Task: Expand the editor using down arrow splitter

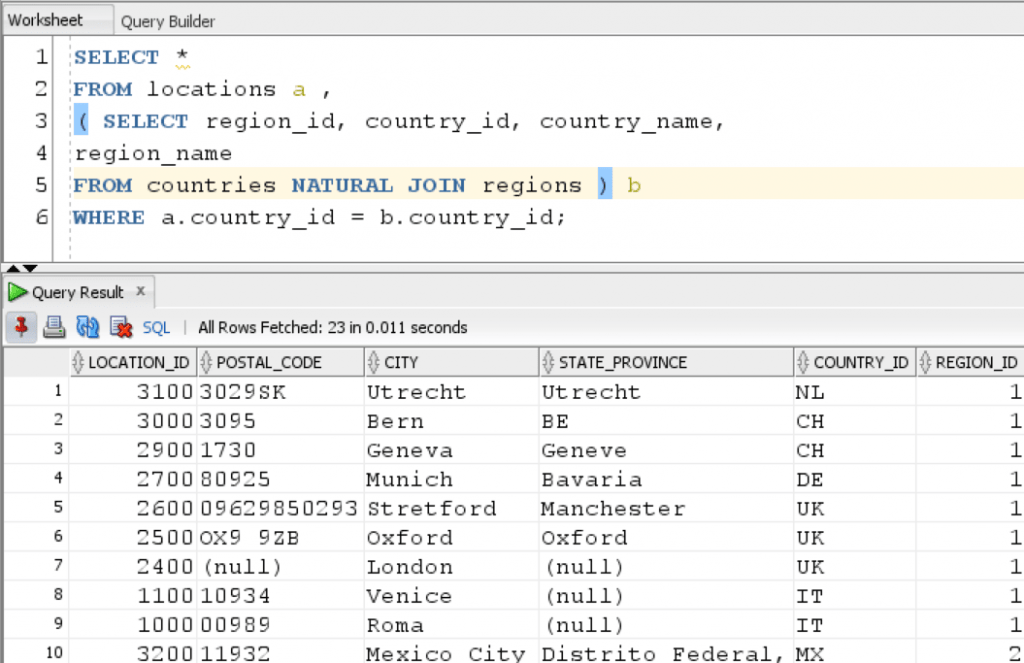Action: pyautogui.click(x=30, y=268)
